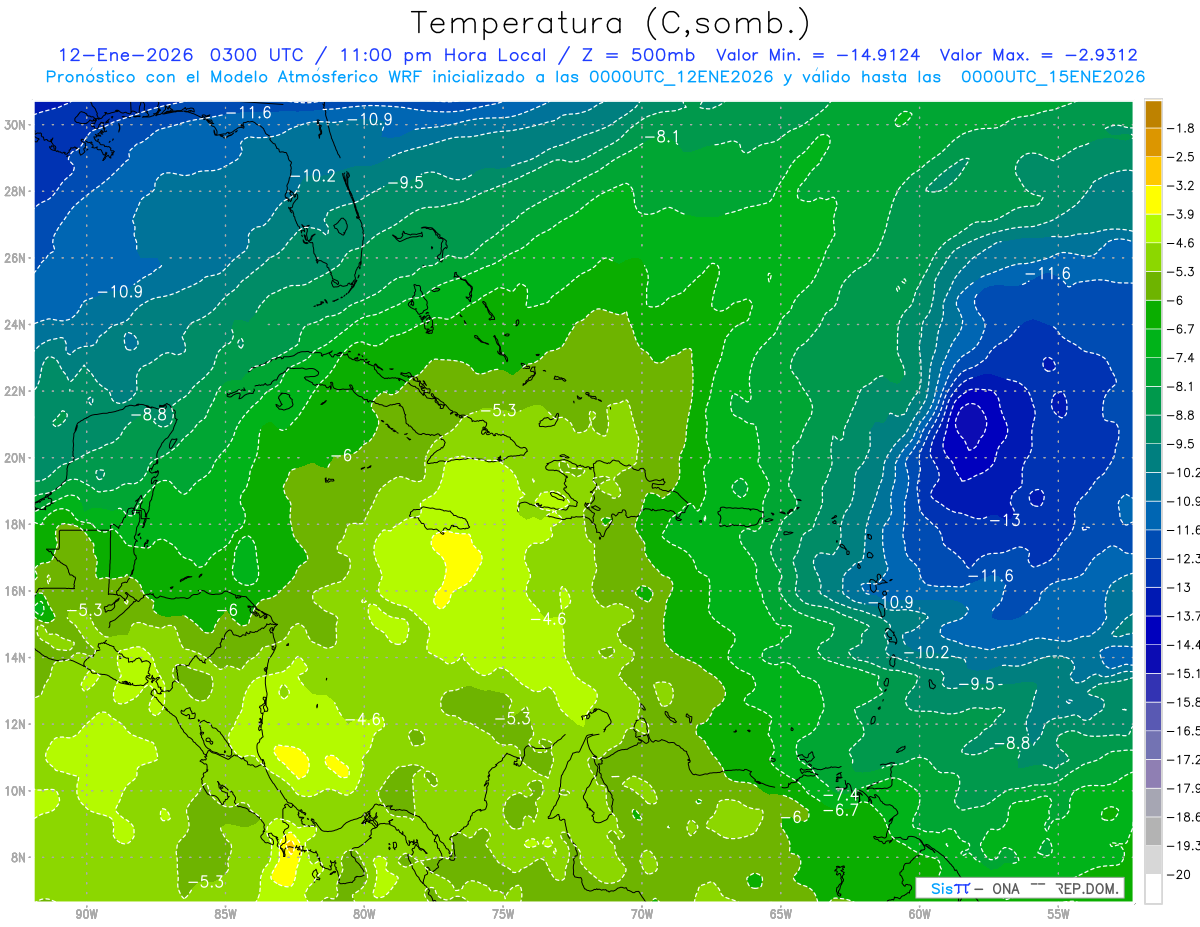Click the '20N' latitude axis label

[14, 458]
